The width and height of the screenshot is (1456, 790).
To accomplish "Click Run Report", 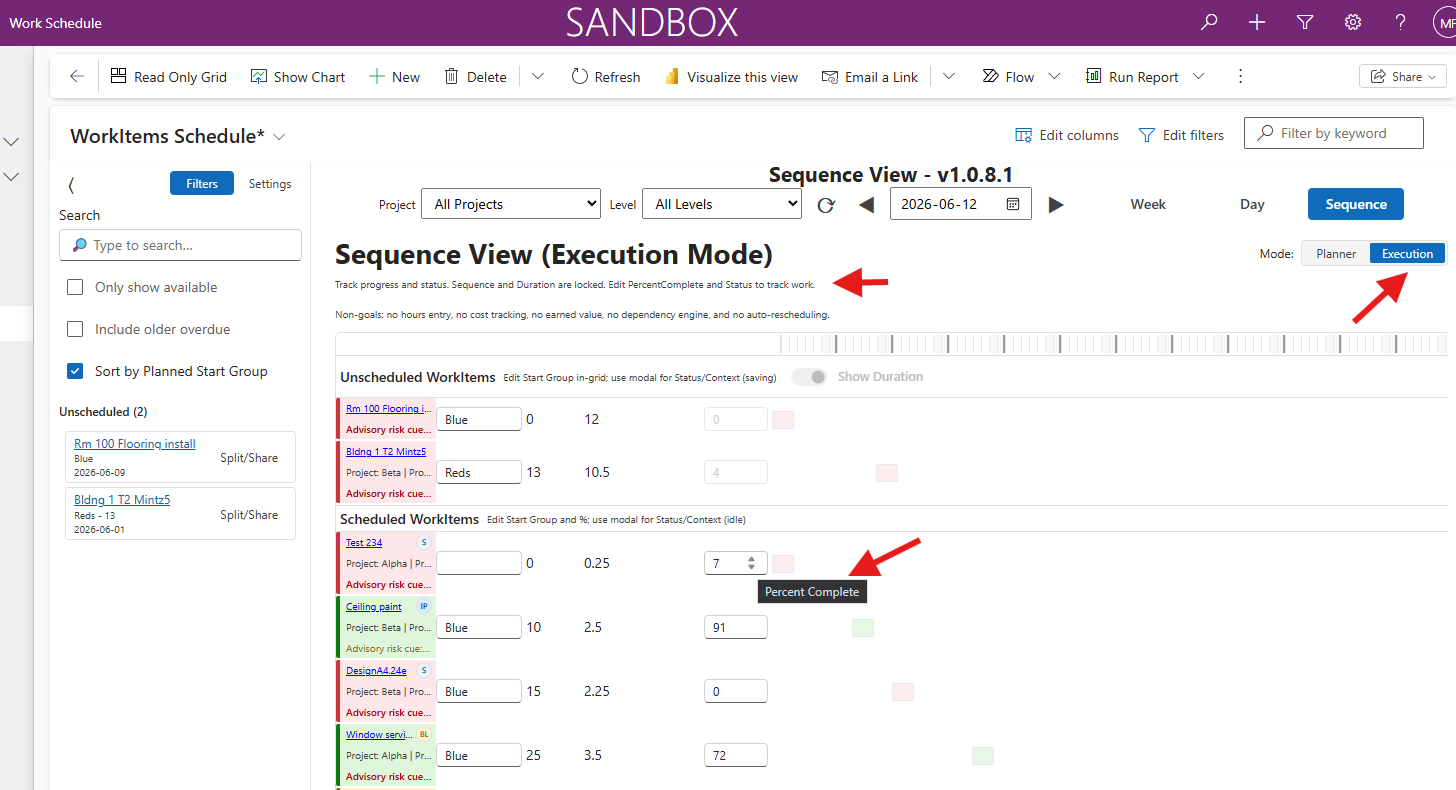I will 1132,77.
